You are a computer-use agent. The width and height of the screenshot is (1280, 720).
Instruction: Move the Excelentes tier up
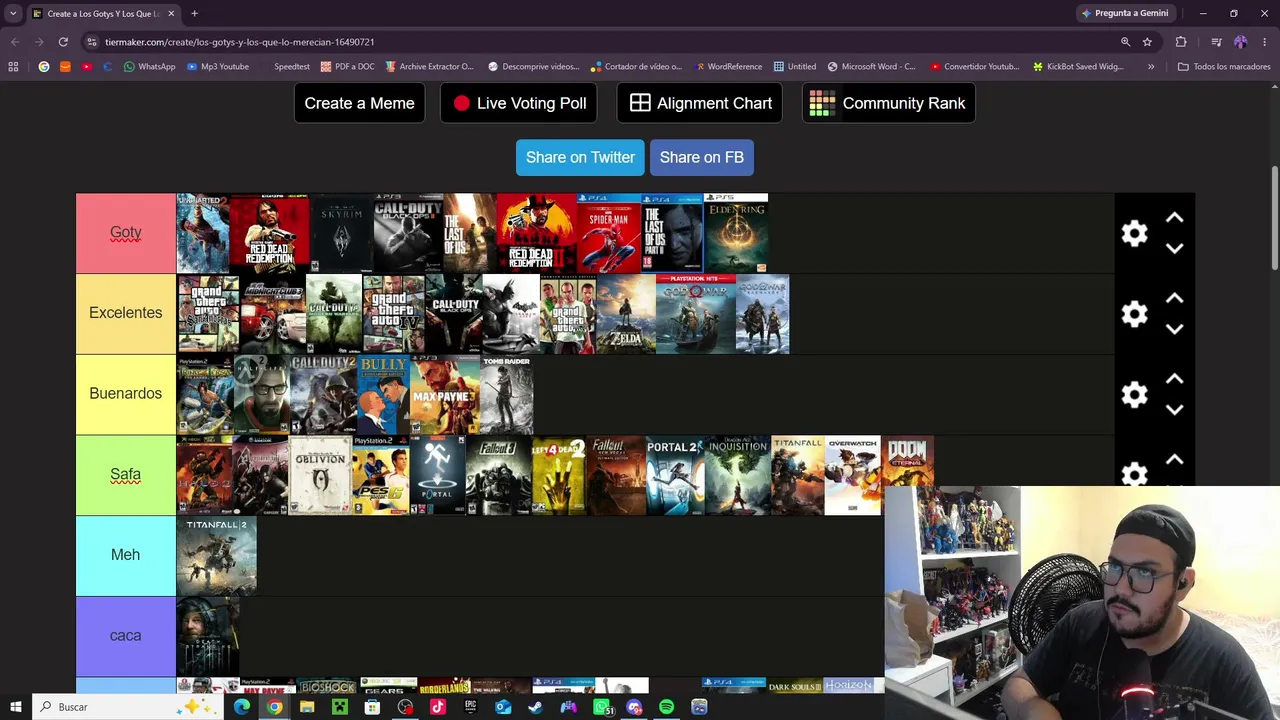pos(1175,299)
